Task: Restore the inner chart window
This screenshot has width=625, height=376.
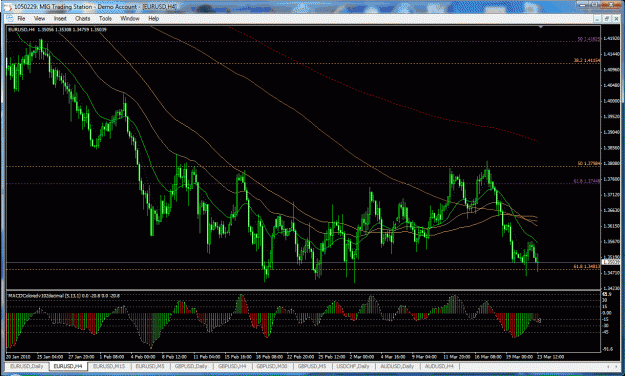Action: [607, 19]
